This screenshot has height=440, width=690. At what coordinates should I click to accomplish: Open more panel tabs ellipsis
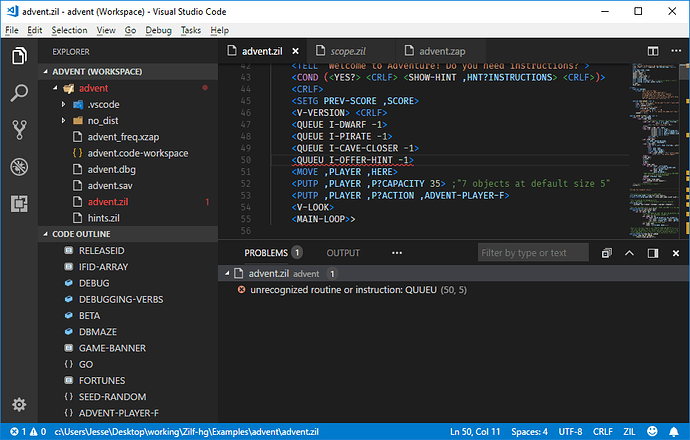[397, 253]
